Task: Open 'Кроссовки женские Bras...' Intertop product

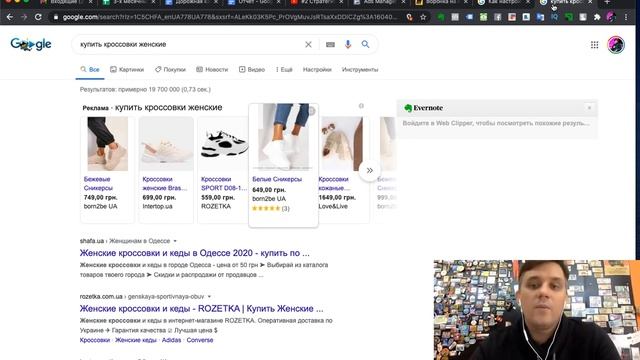Action: 164,184
